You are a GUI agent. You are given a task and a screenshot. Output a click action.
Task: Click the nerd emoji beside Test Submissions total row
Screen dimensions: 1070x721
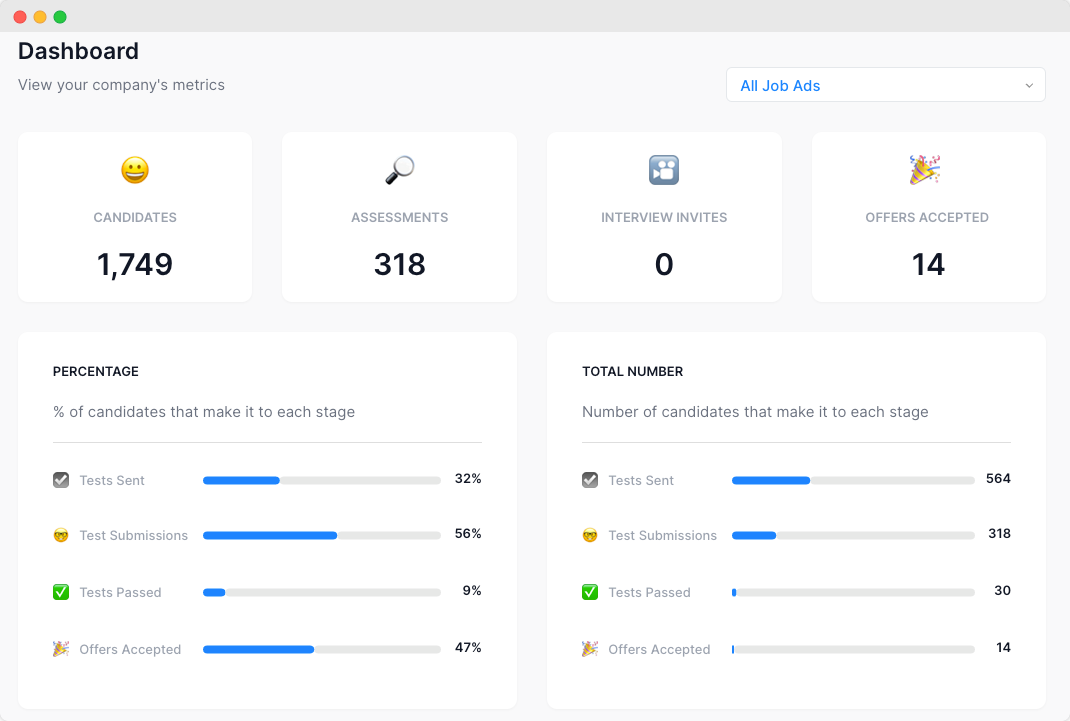coord(589,535)
